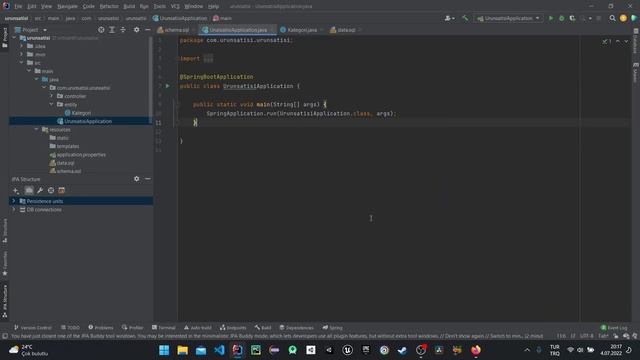The height and width of the screenshot is (360, 640).
Task: Place the cursor on the SpringApplication.run line
Action: (x=301, y=113)
